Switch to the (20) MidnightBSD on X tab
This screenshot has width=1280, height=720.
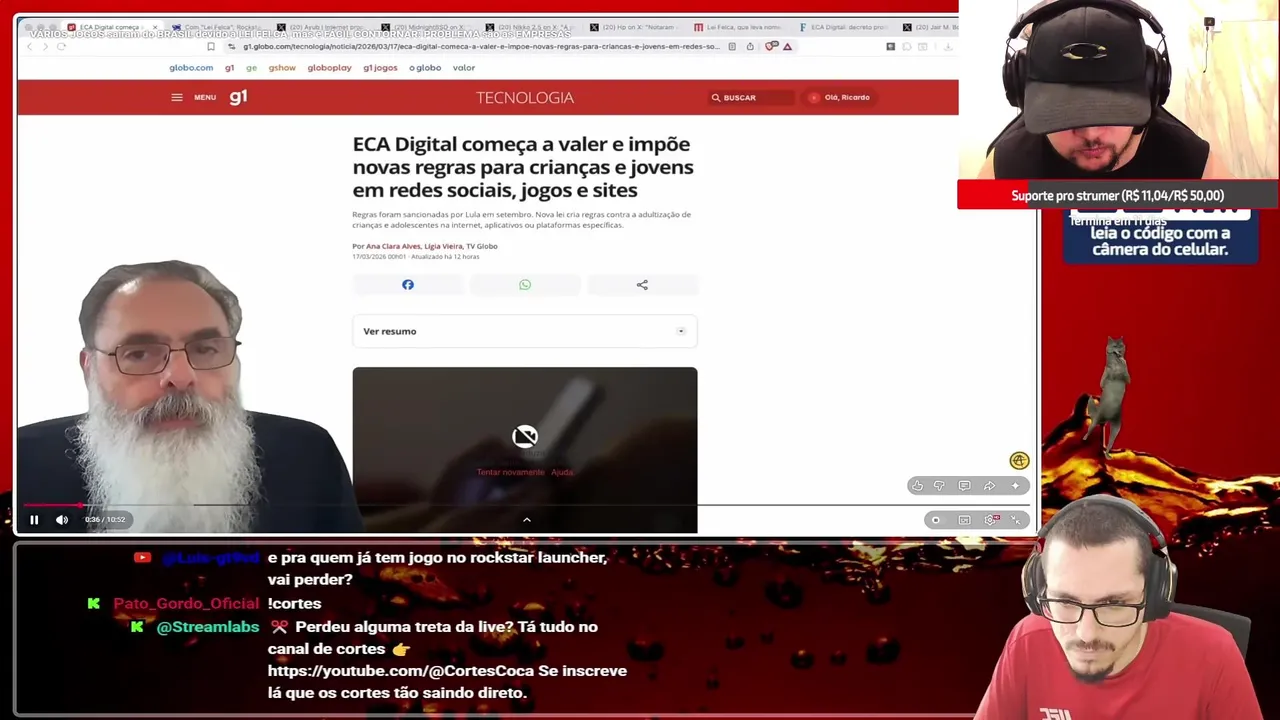click(x=427, y=27)
